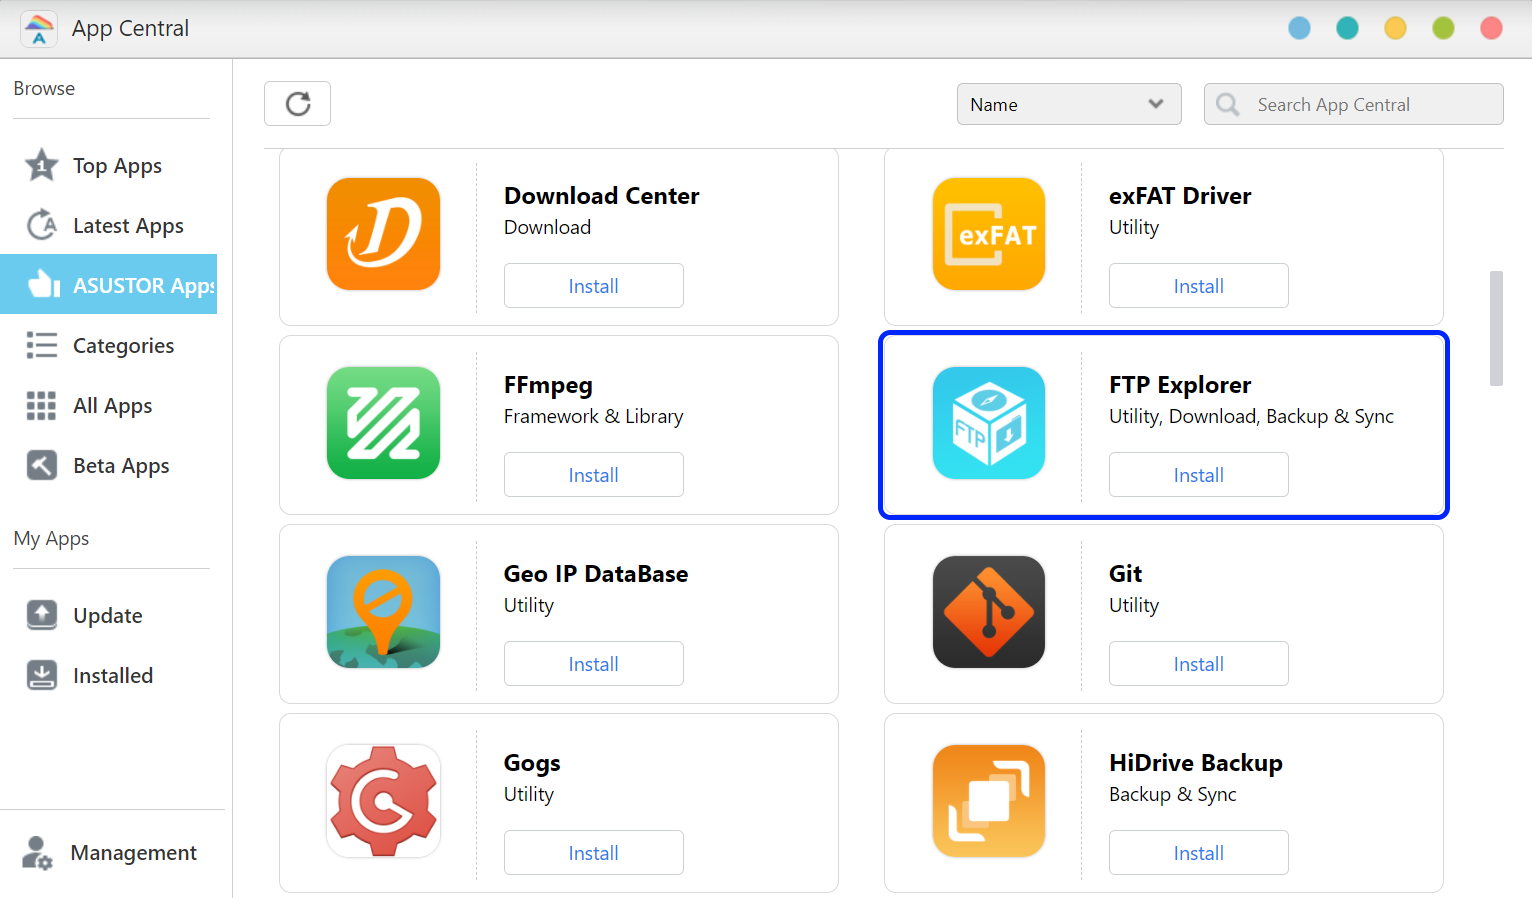The image size is (1532, 898).
Task: Click the blue window control dot
Action: tap(1300, 28)
